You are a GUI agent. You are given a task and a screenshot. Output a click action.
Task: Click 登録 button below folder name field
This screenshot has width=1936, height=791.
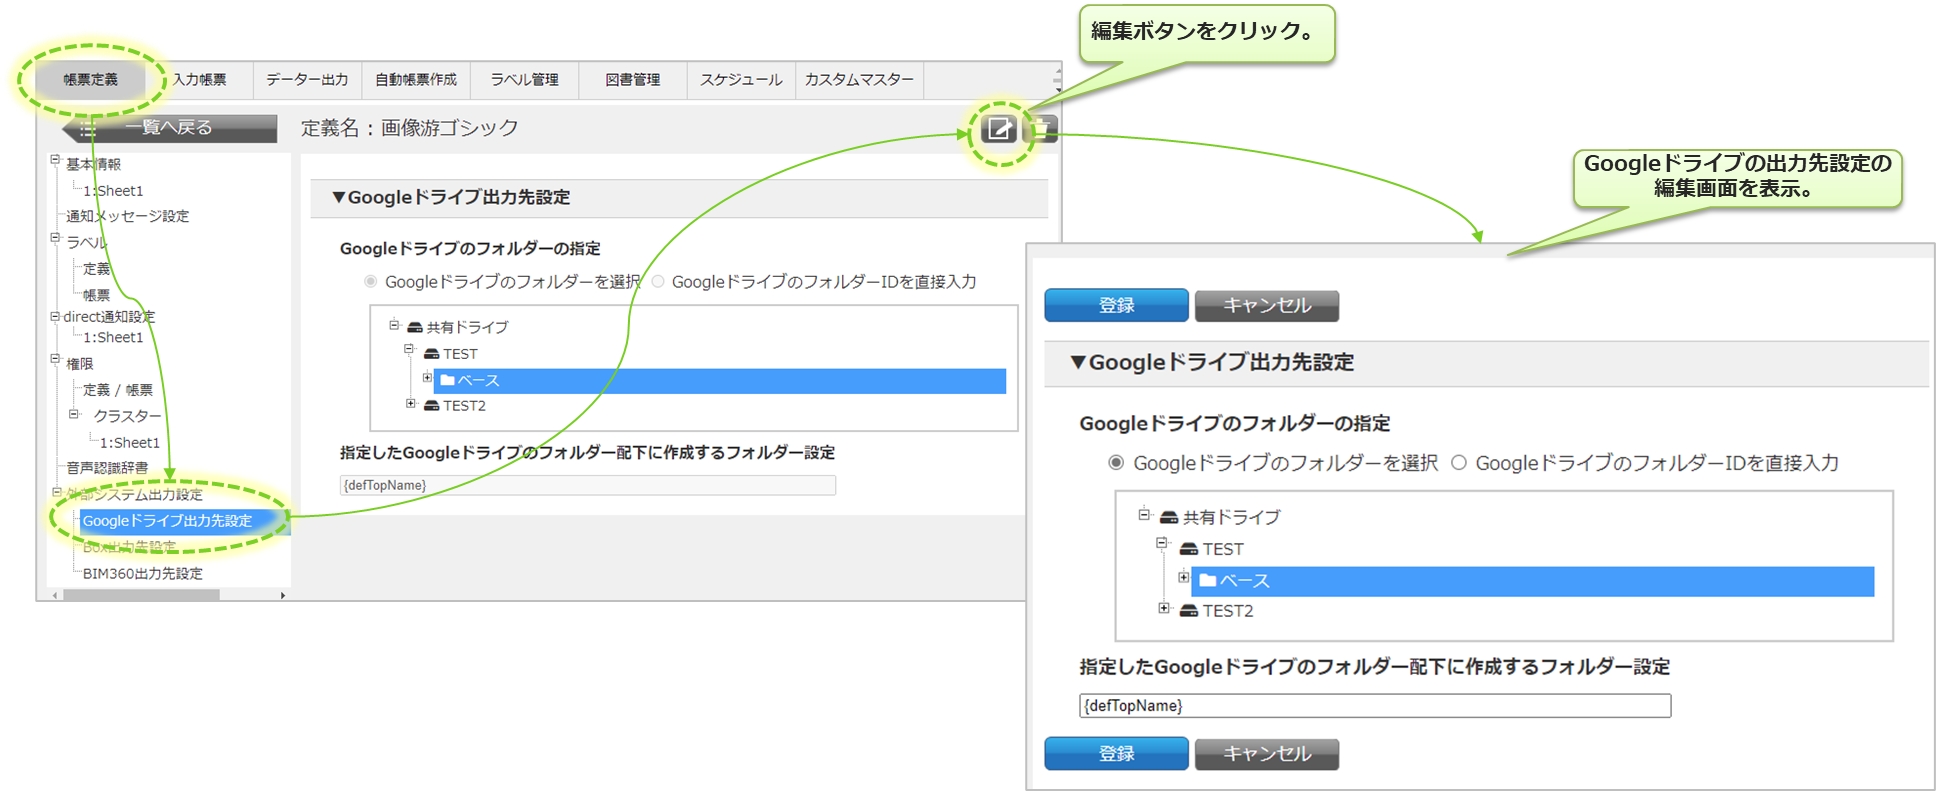point(1117,753)
